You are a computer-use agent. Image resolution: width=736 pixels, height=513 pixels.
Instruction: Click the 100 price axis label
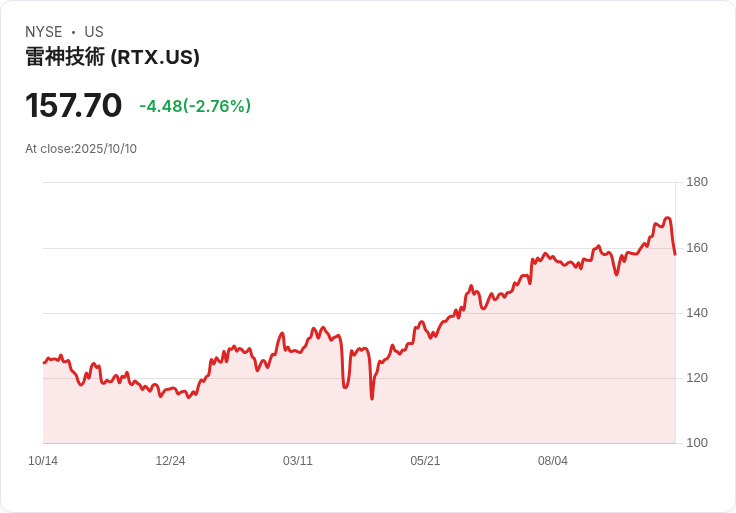pyautogui.click(x=697, y=443)
